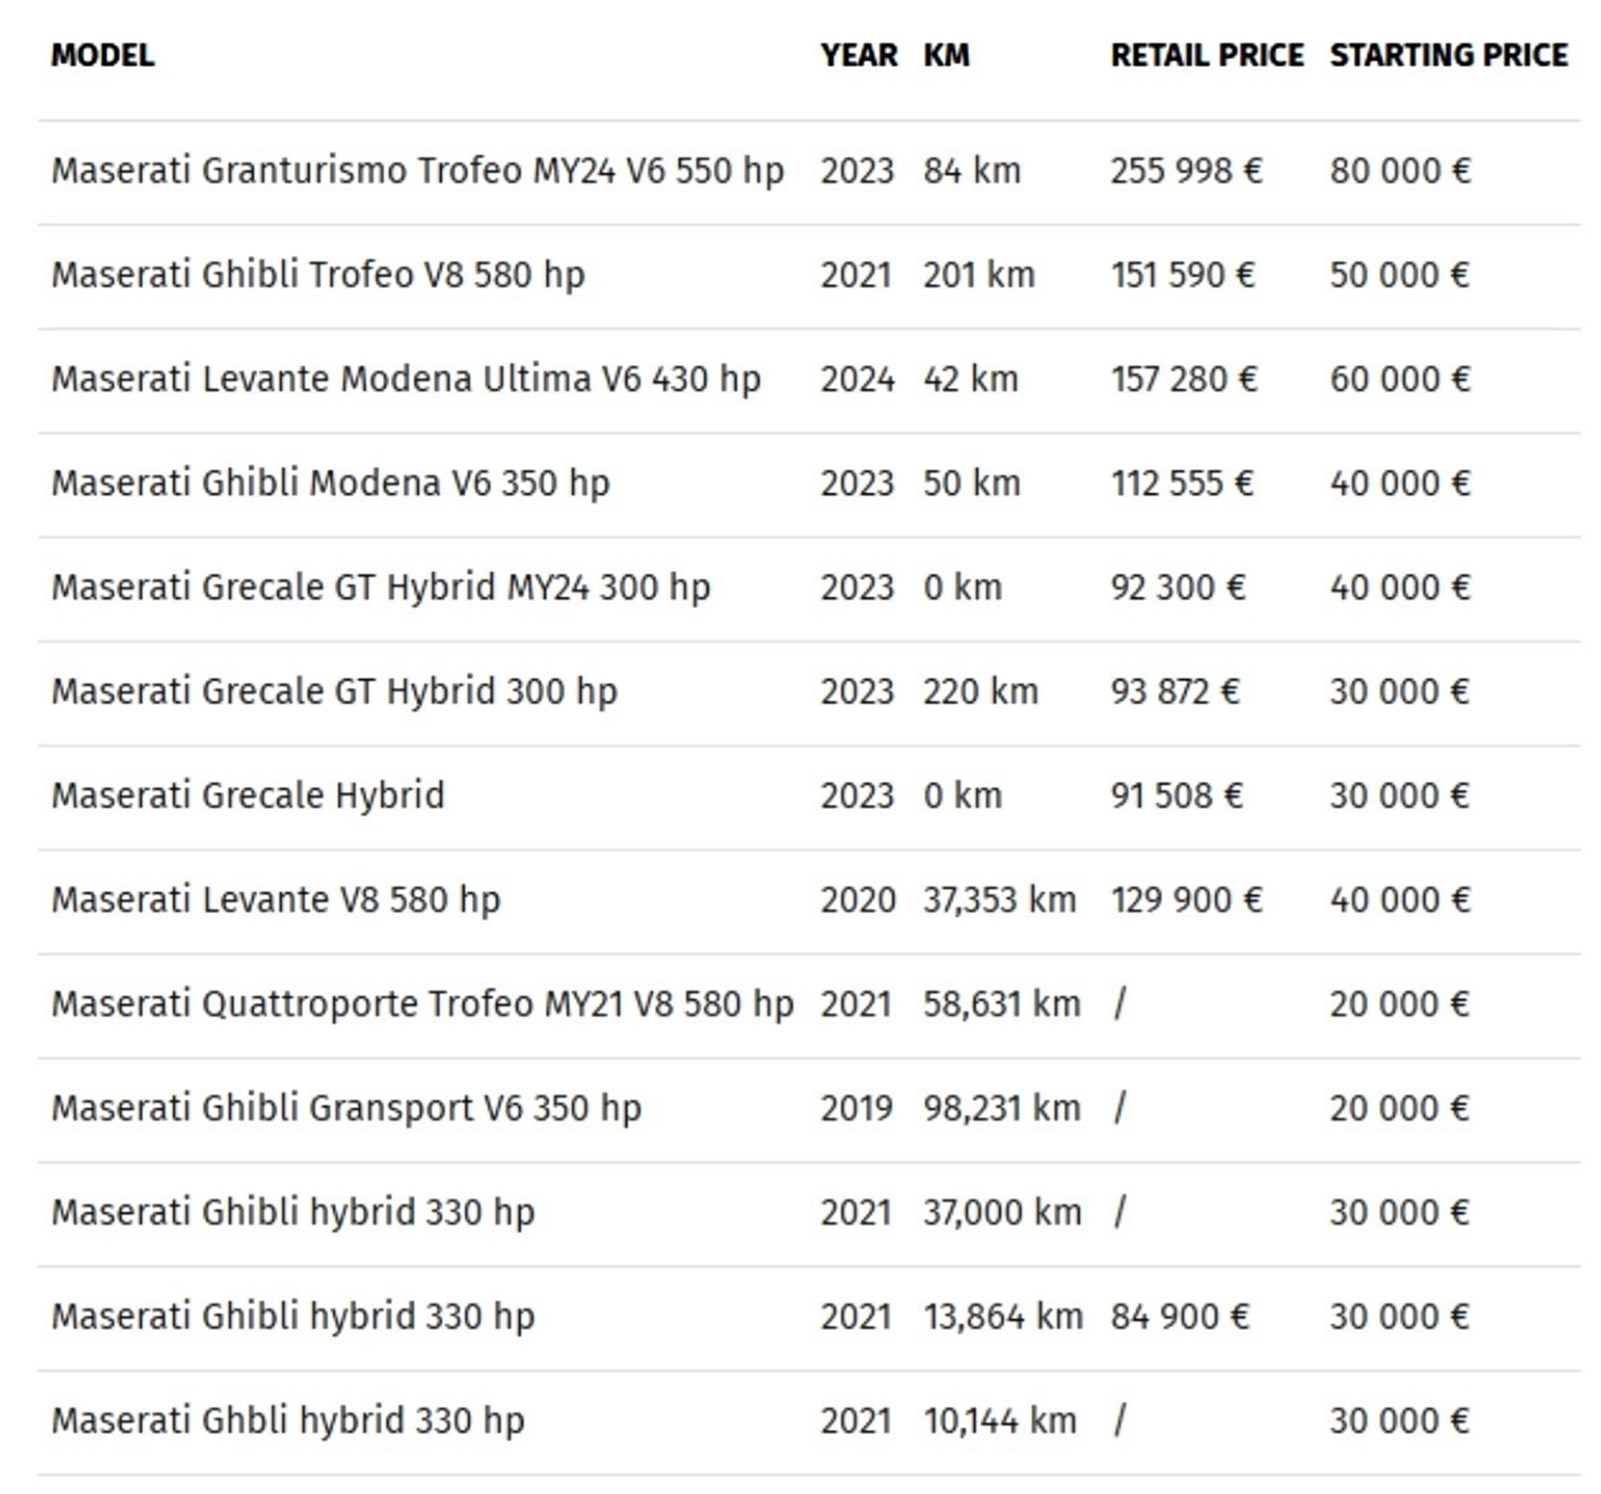1601x1494 pixels.
Task: Click the 2024 year cell
Action: [x=857, y=380]
